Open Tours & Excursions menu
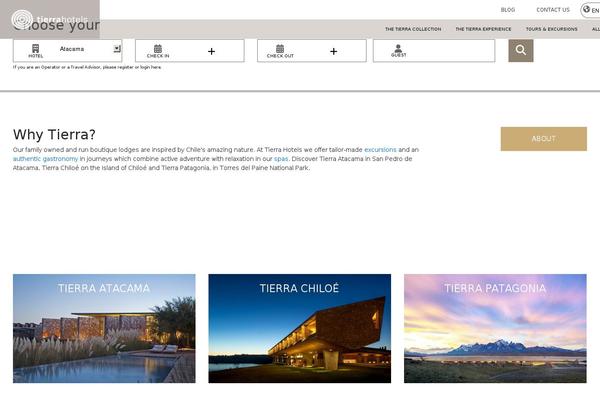This screenshot has height=400, width=600. click(x=551, y=29)
